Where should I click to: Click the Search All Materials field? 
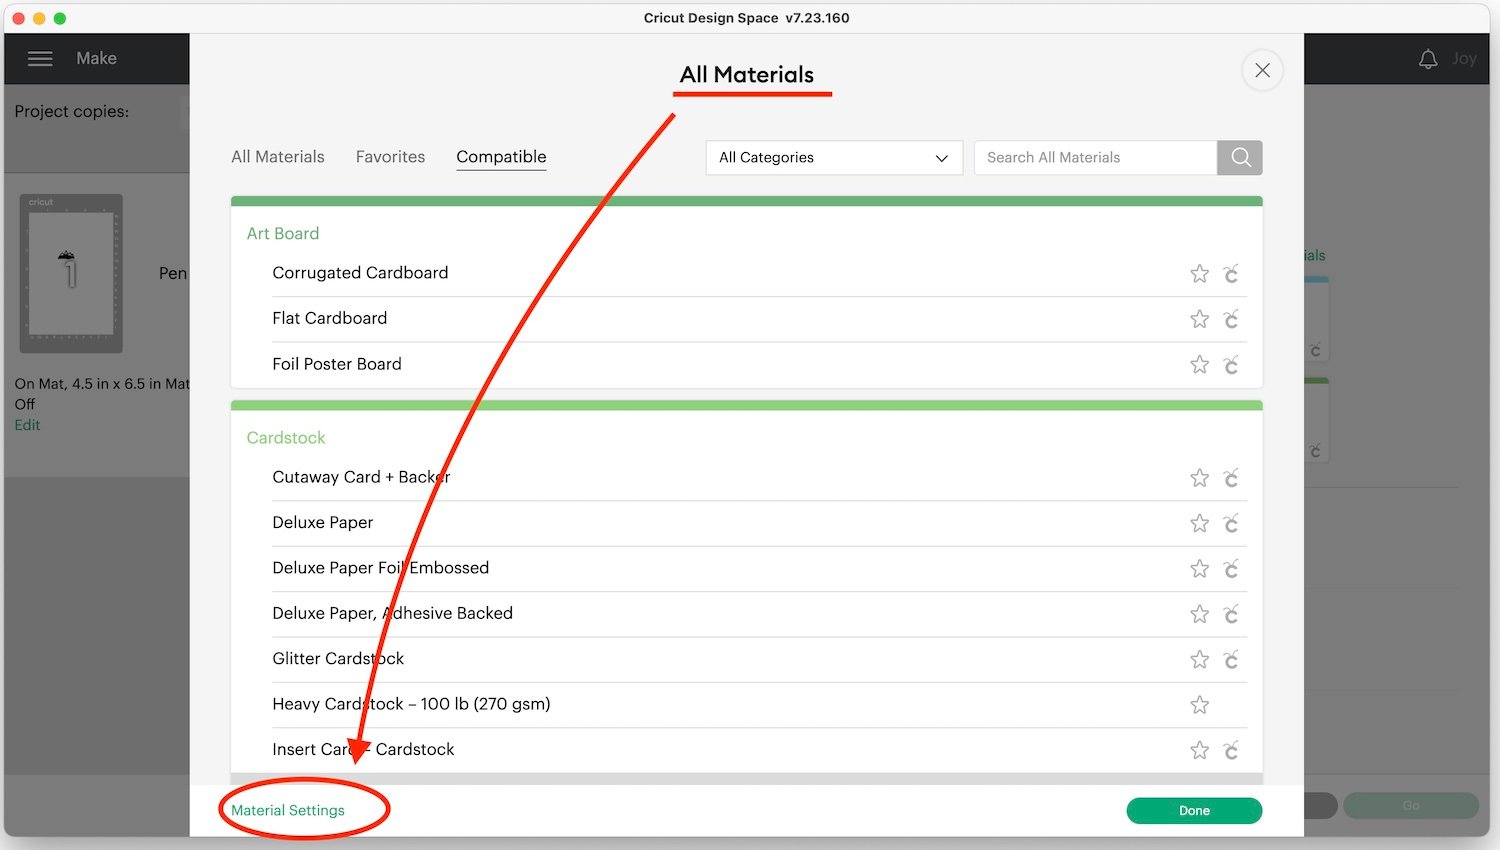pyautogui.click(x=1095, y=158)
